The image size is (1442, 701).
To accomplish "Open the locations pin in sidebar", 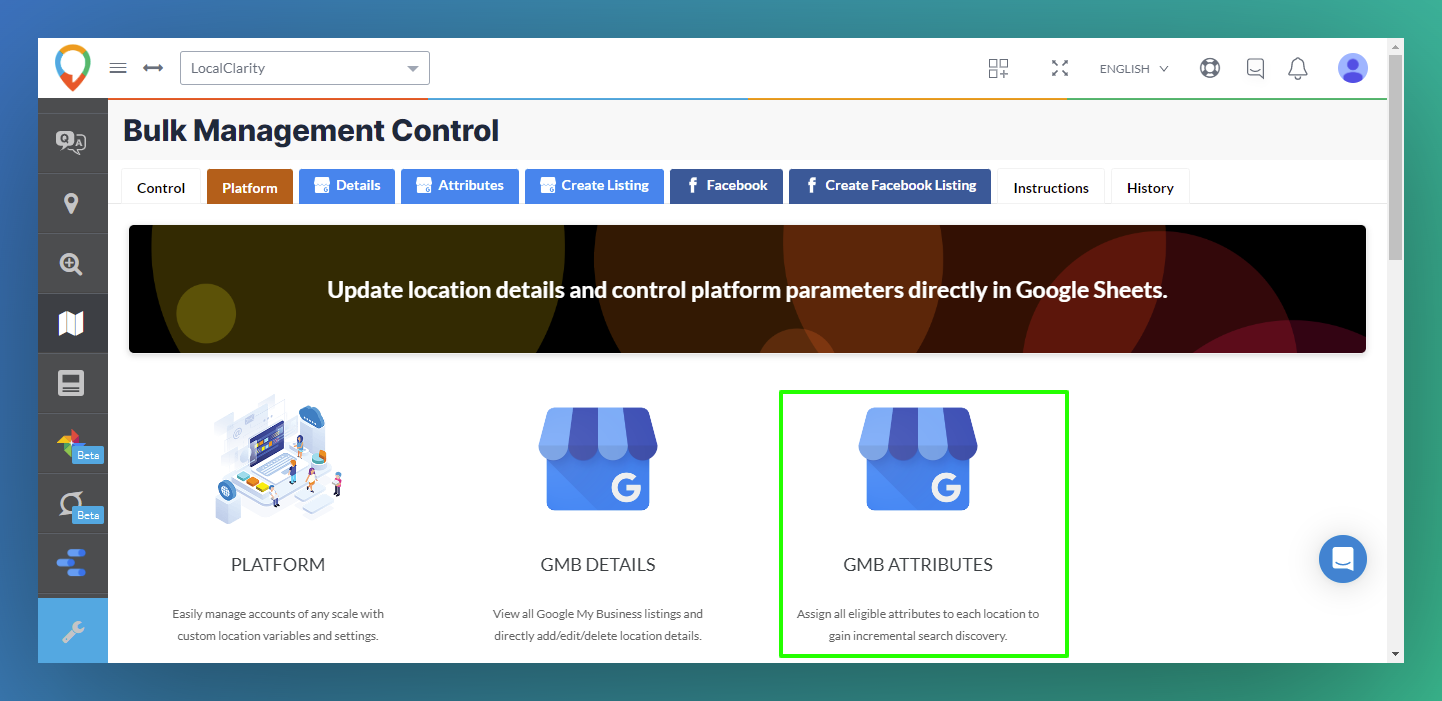I will click(71, 204).
